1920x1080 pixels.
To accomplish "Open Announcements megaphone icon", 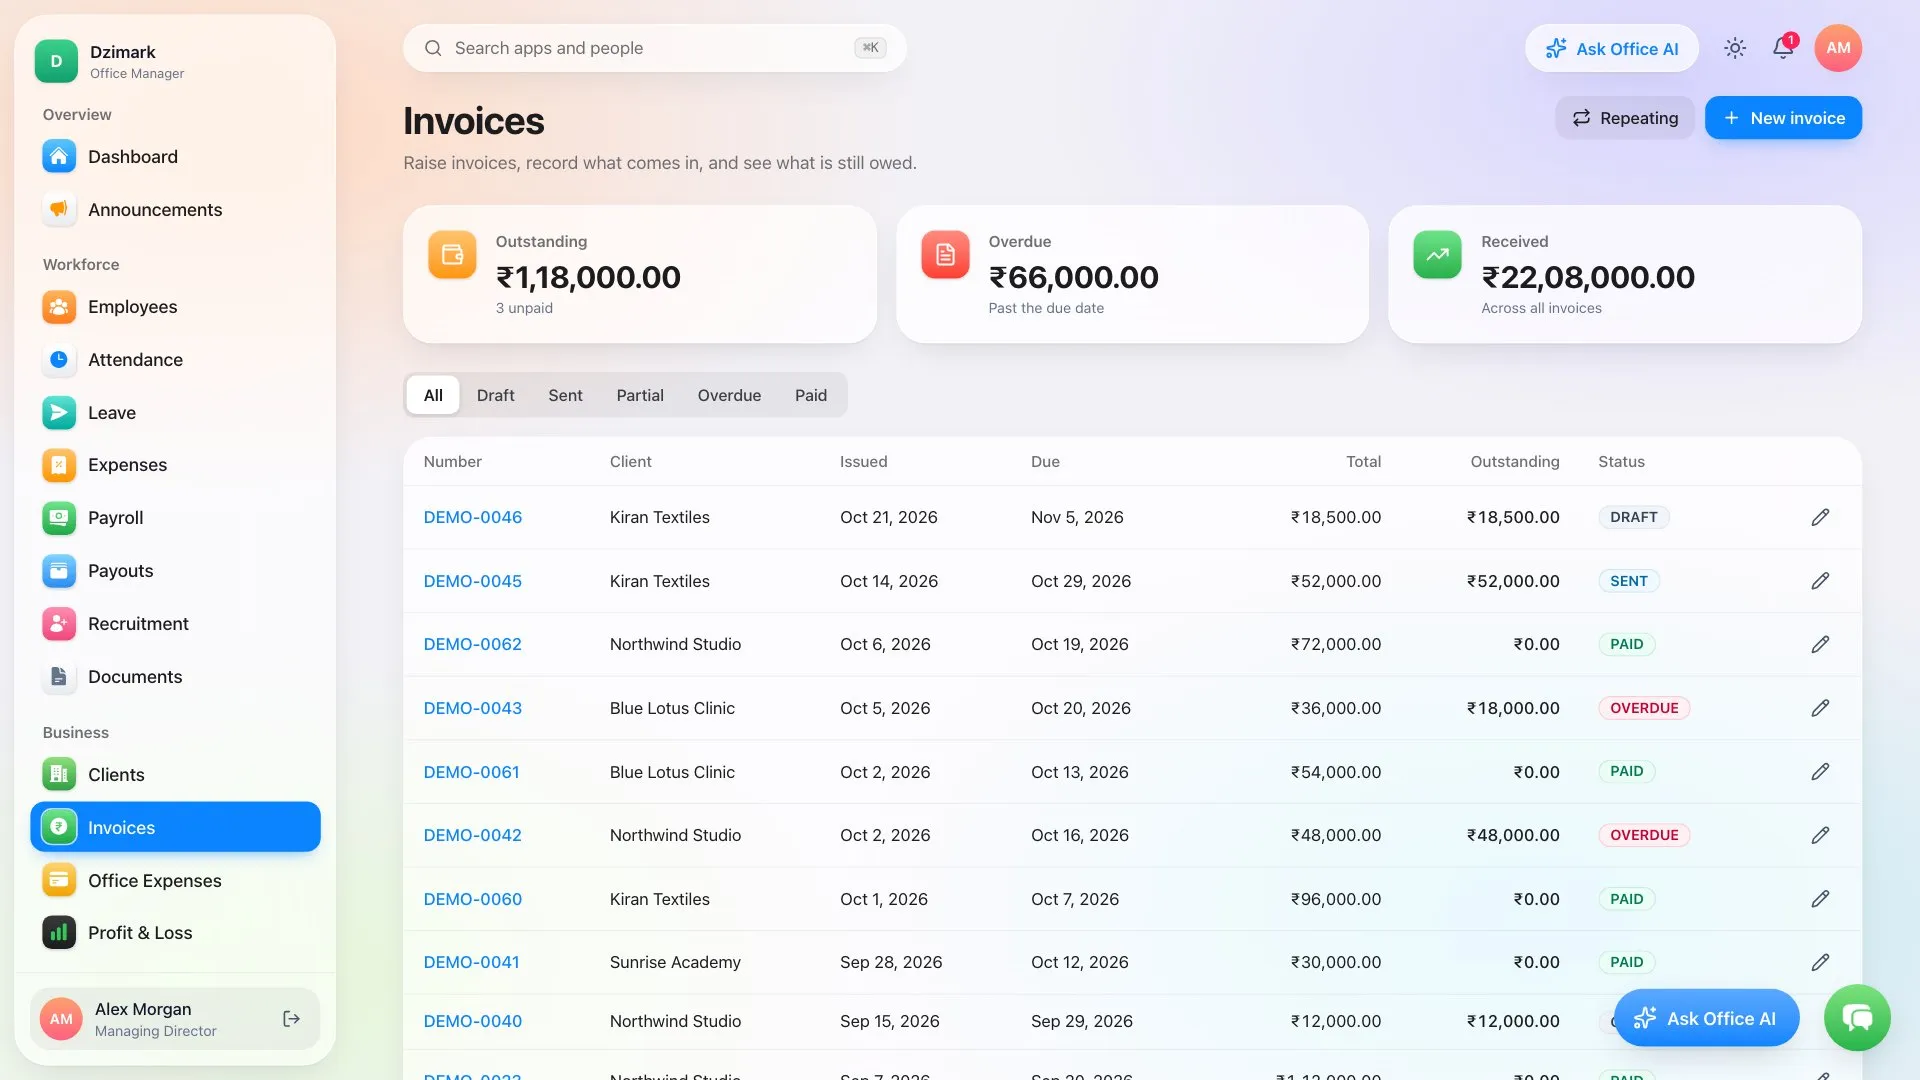I will [59, 210].
